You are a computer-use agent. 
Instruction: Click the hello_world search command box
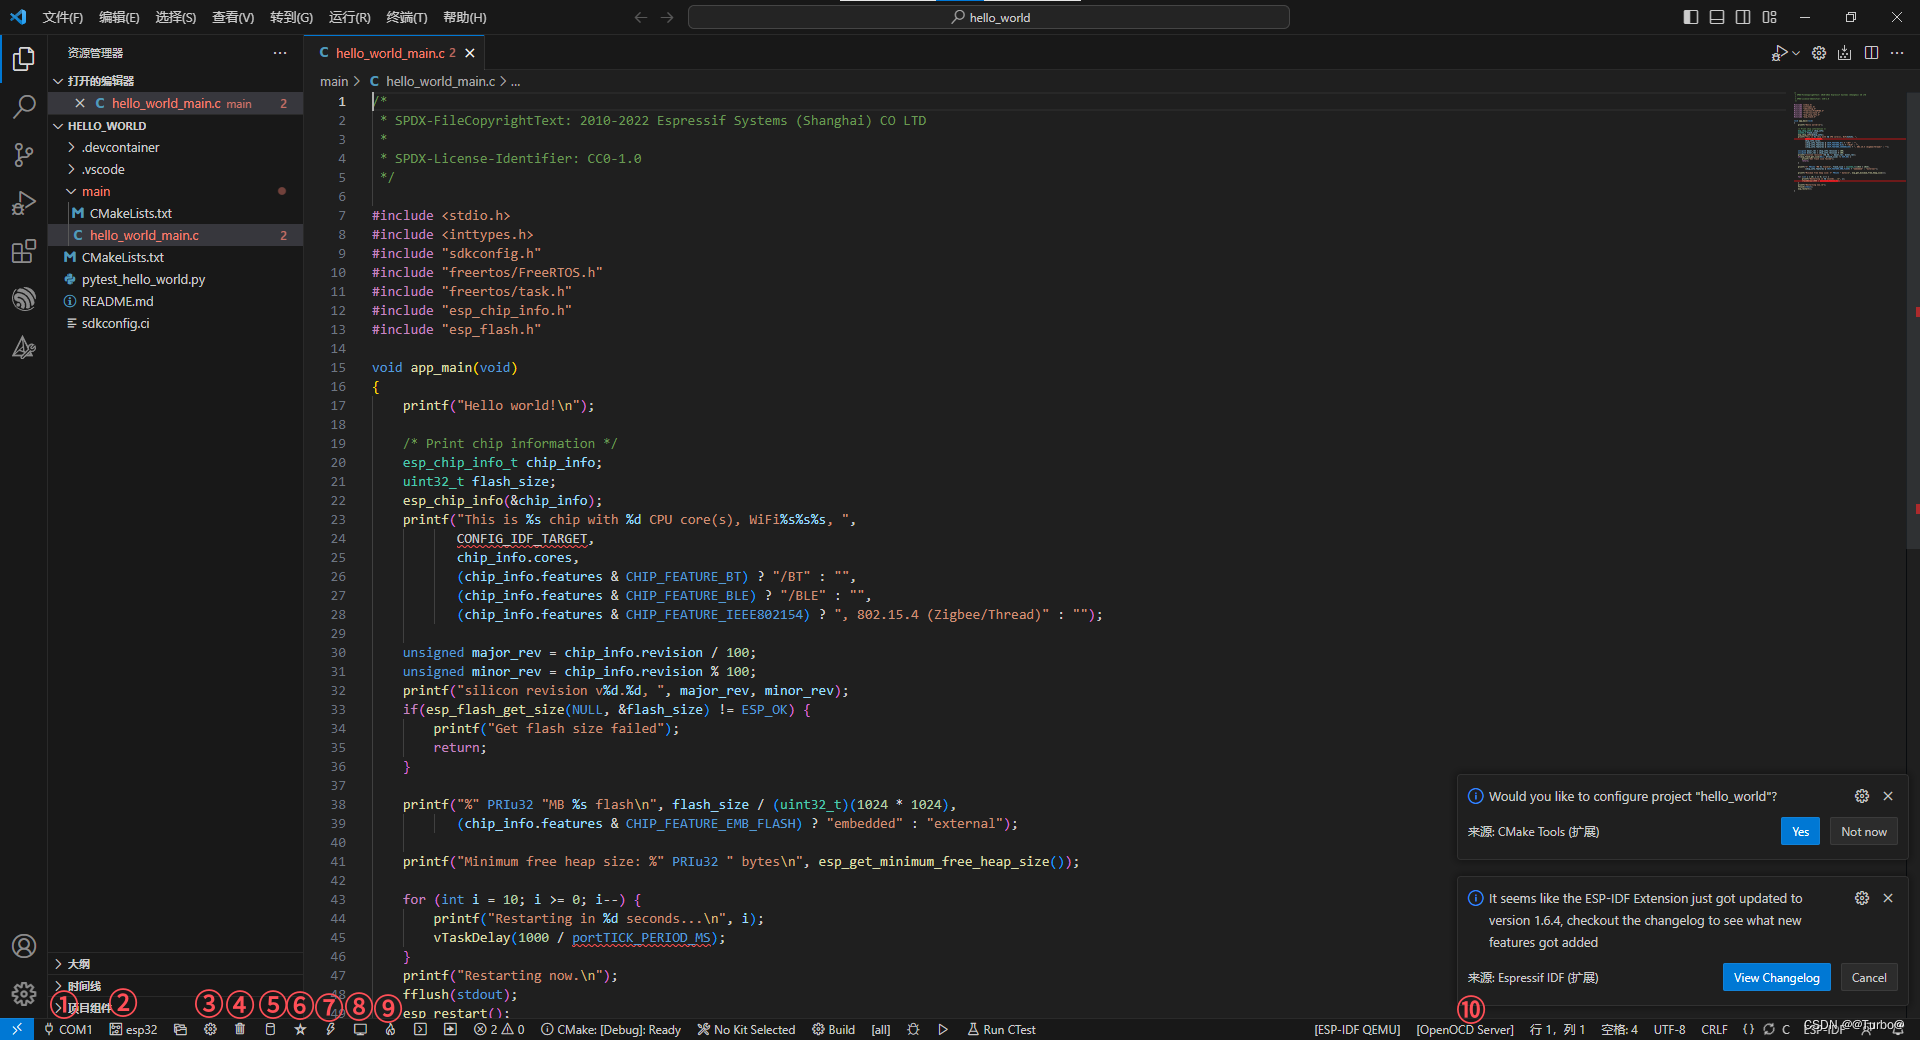pyautogui.click(x=989, y=17)
